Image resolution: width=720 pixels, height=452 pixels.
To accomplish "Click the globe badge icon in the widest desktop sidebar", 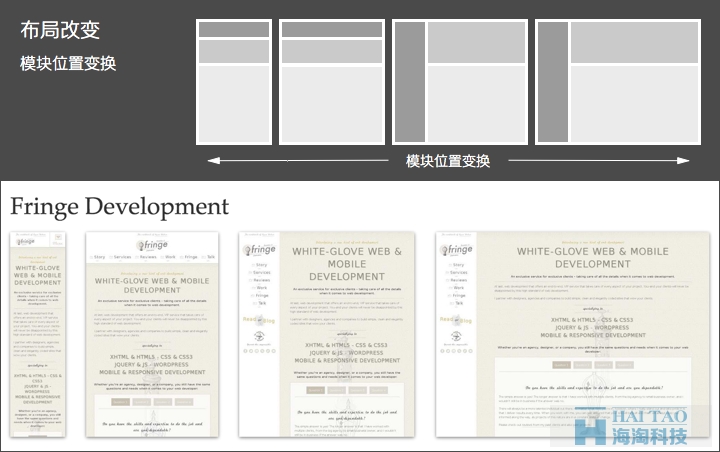I will [x=456, y=335].
